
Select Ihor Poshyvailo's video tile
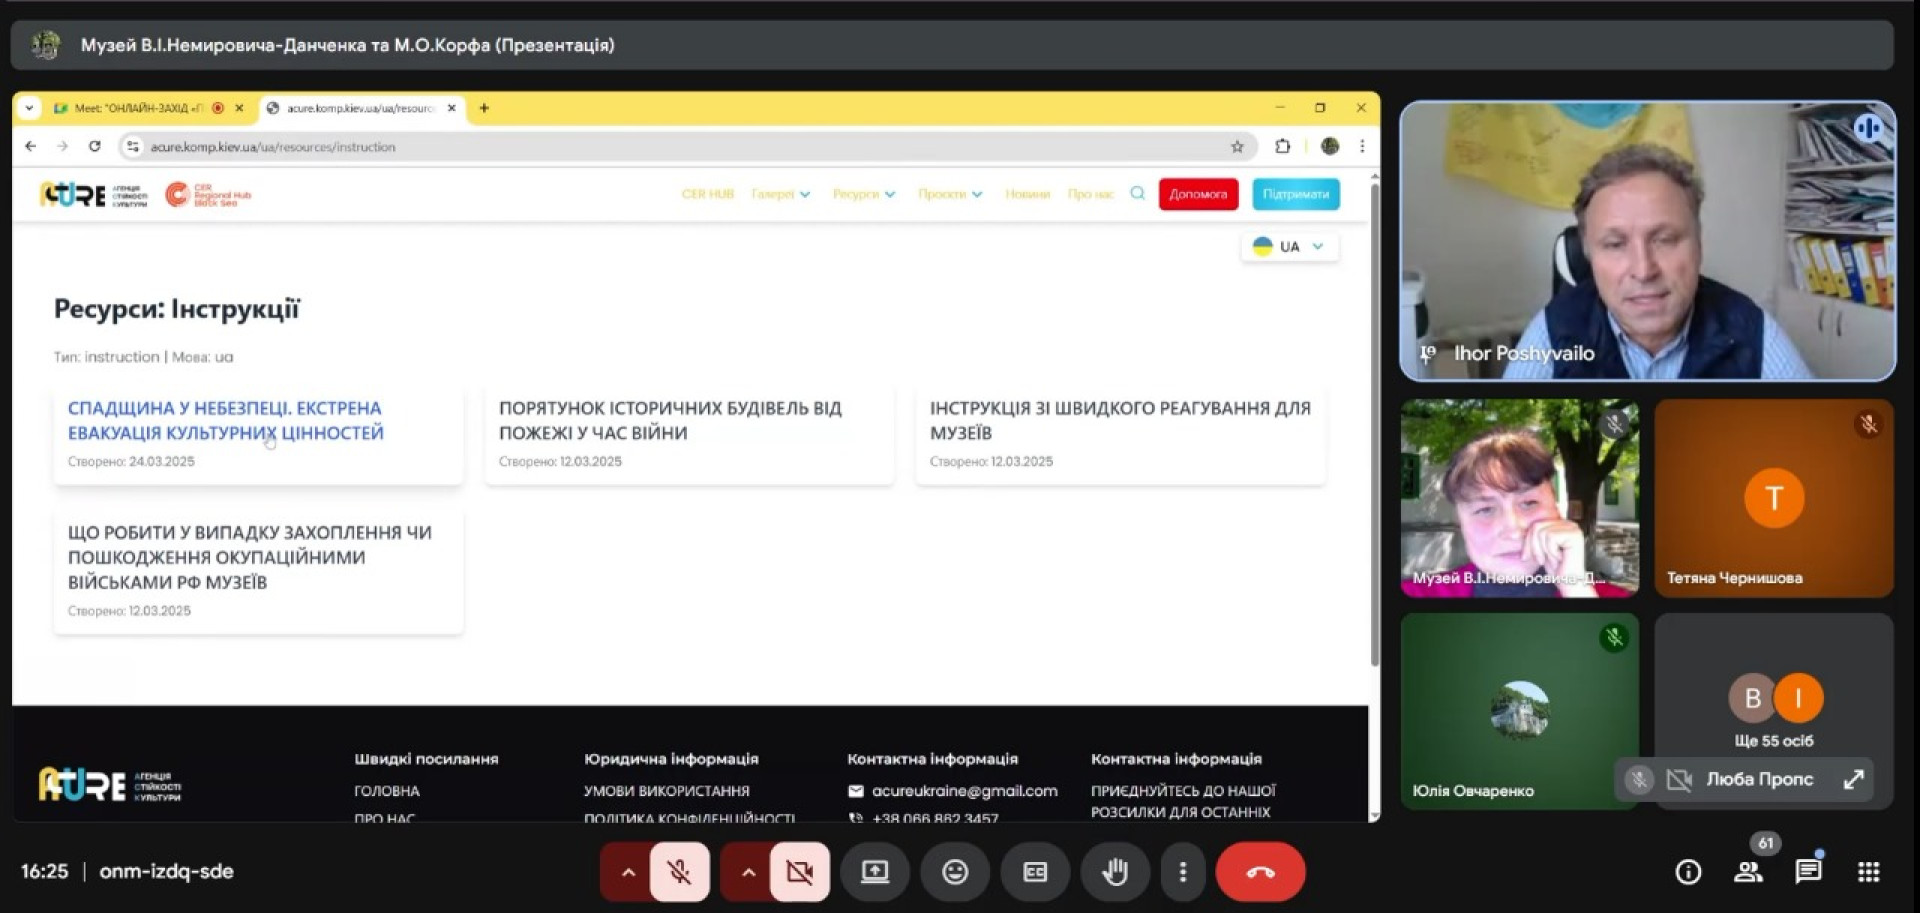1647,241
